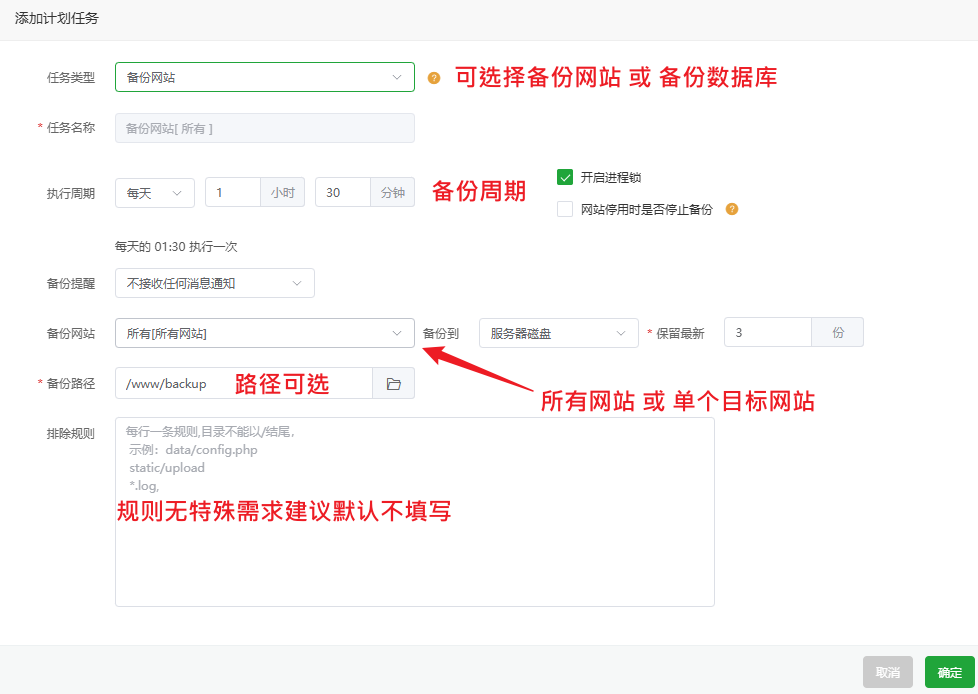Open the folder browser for backup path
This screenshot has height=694, width=978.
[393, 384]
